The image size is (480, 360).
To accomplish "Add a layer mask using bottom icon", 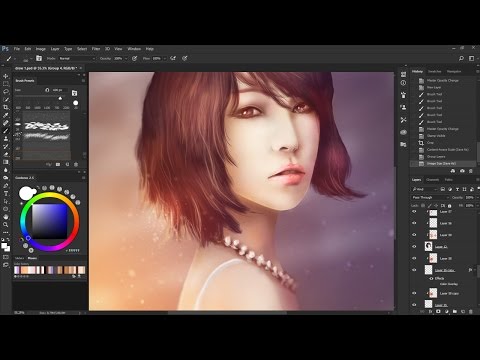I will pos(438,311).
